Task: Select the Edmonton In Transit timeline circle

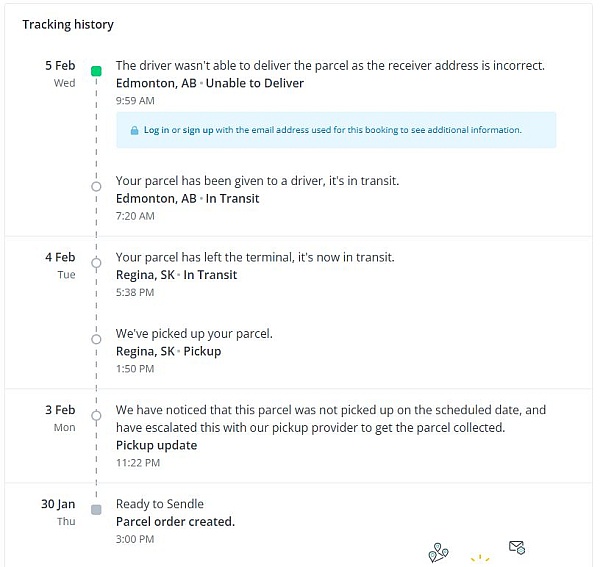Action: (x=96, y=186)
